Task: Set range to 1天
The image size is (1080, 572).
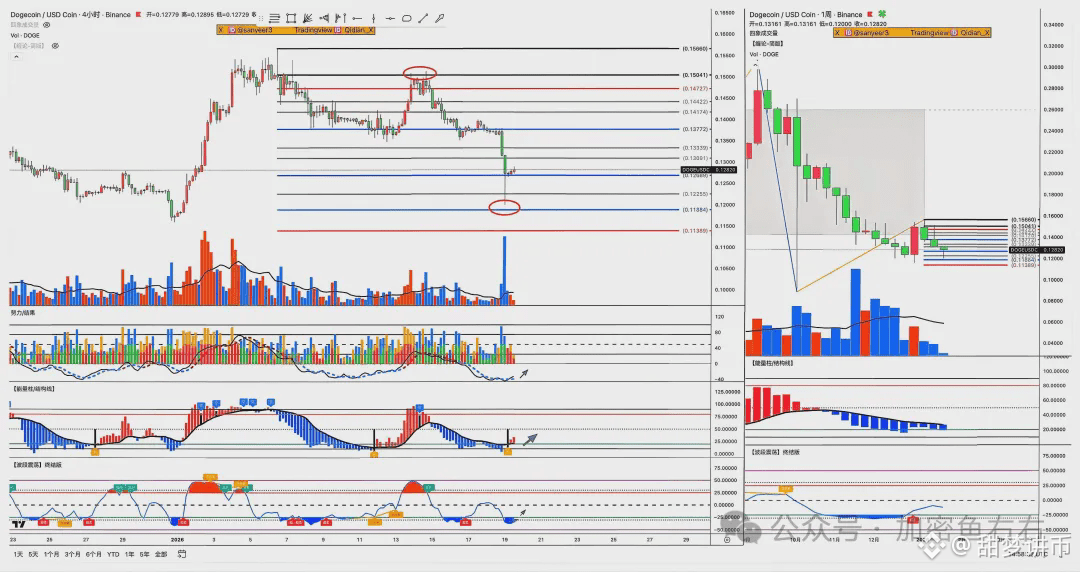Action: [x=18, y=554]
